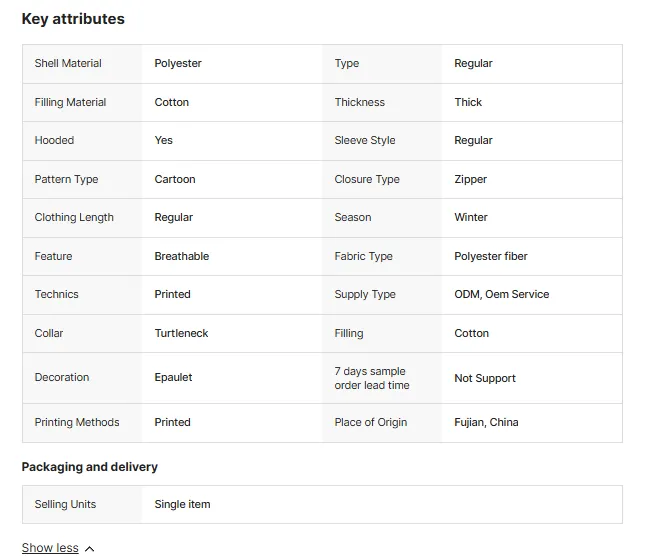Click the 7 days sample order lead time label
Image resolution: width=649 pixels, height=560 pixels.
(372, 378)
